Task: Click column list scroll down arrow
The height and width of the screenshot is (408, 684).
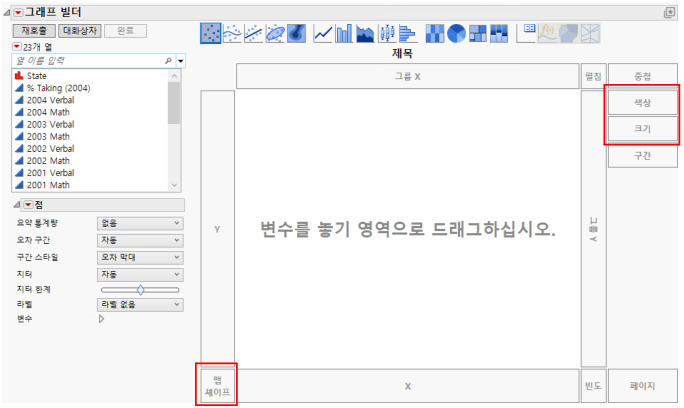Action: coord(174,185)
